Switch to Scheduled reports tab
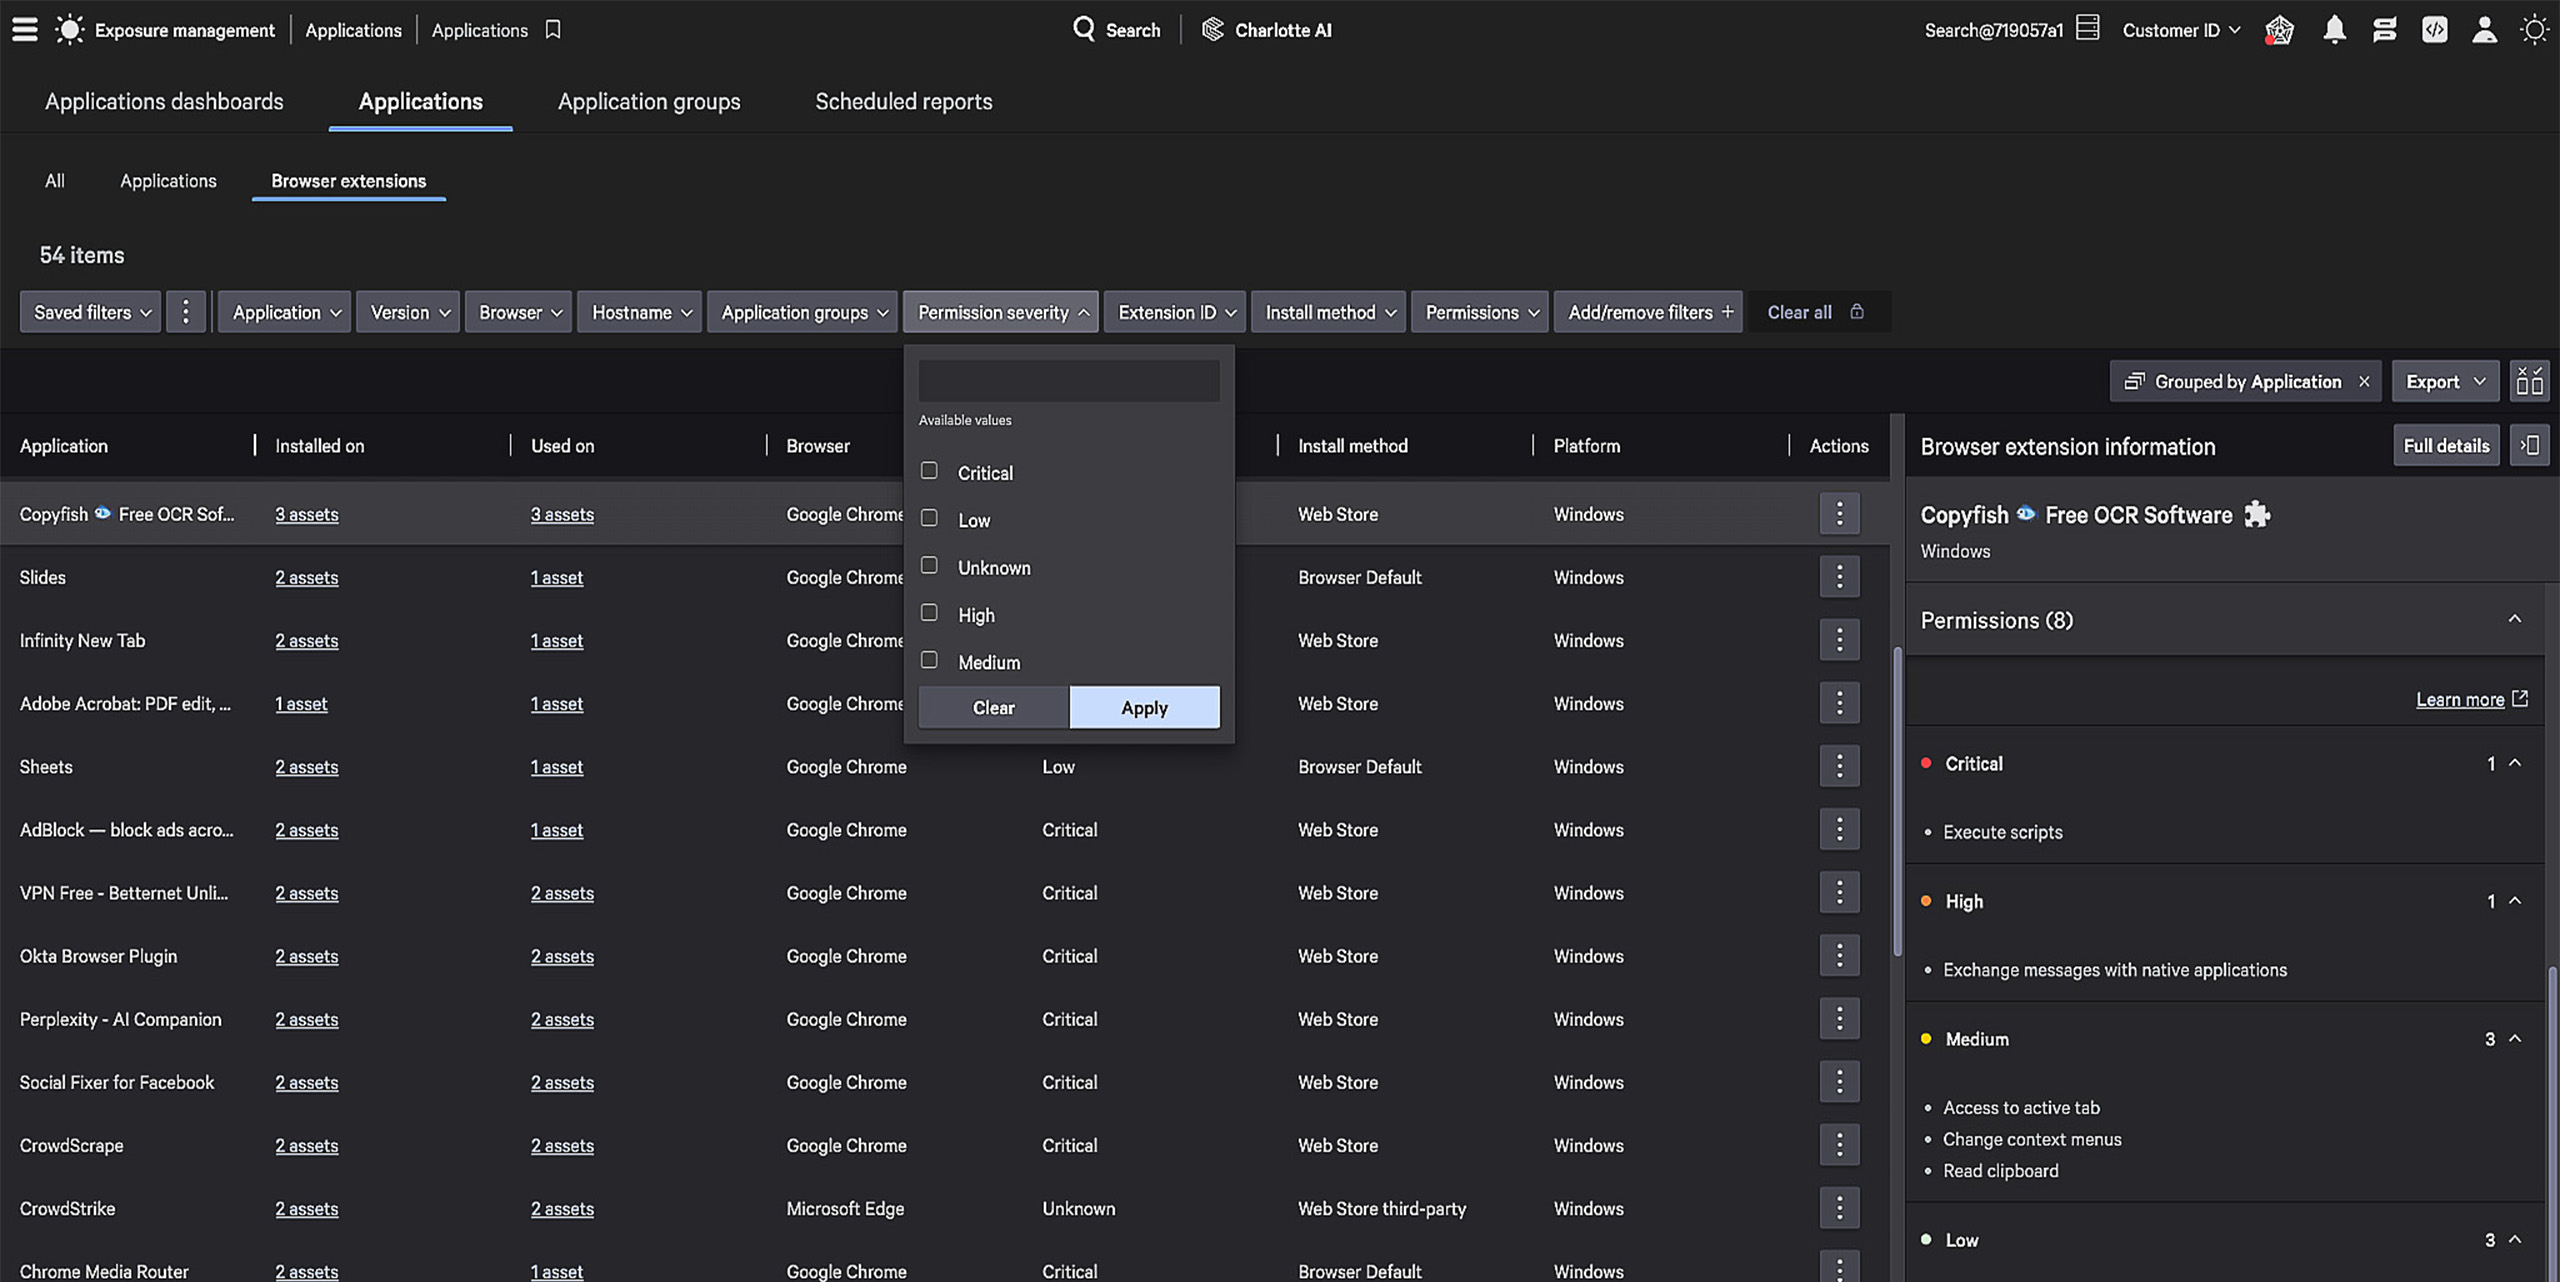The height and width of the screenshot is (1282, 2560). (904, 101)
